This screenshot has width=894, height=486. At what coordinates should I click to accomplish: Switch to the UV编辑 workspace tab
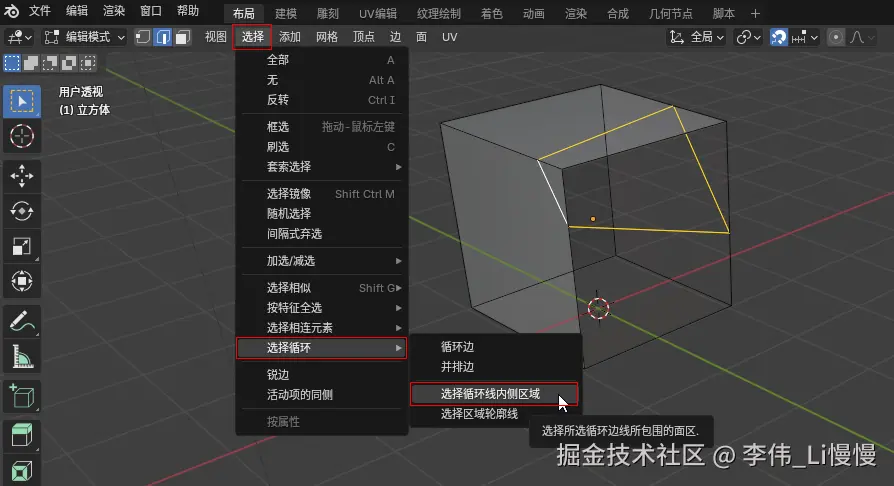pyautogui.click(x=377, y=14)
